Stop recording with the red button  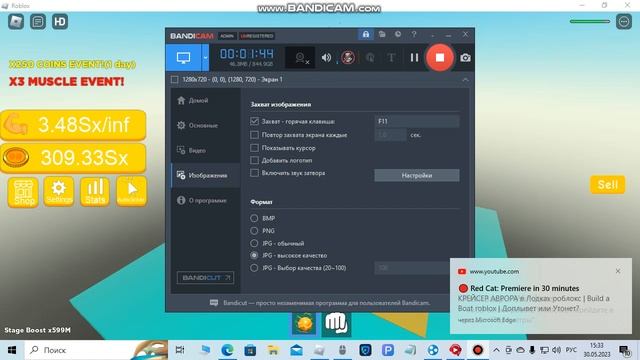click(440, 58)
